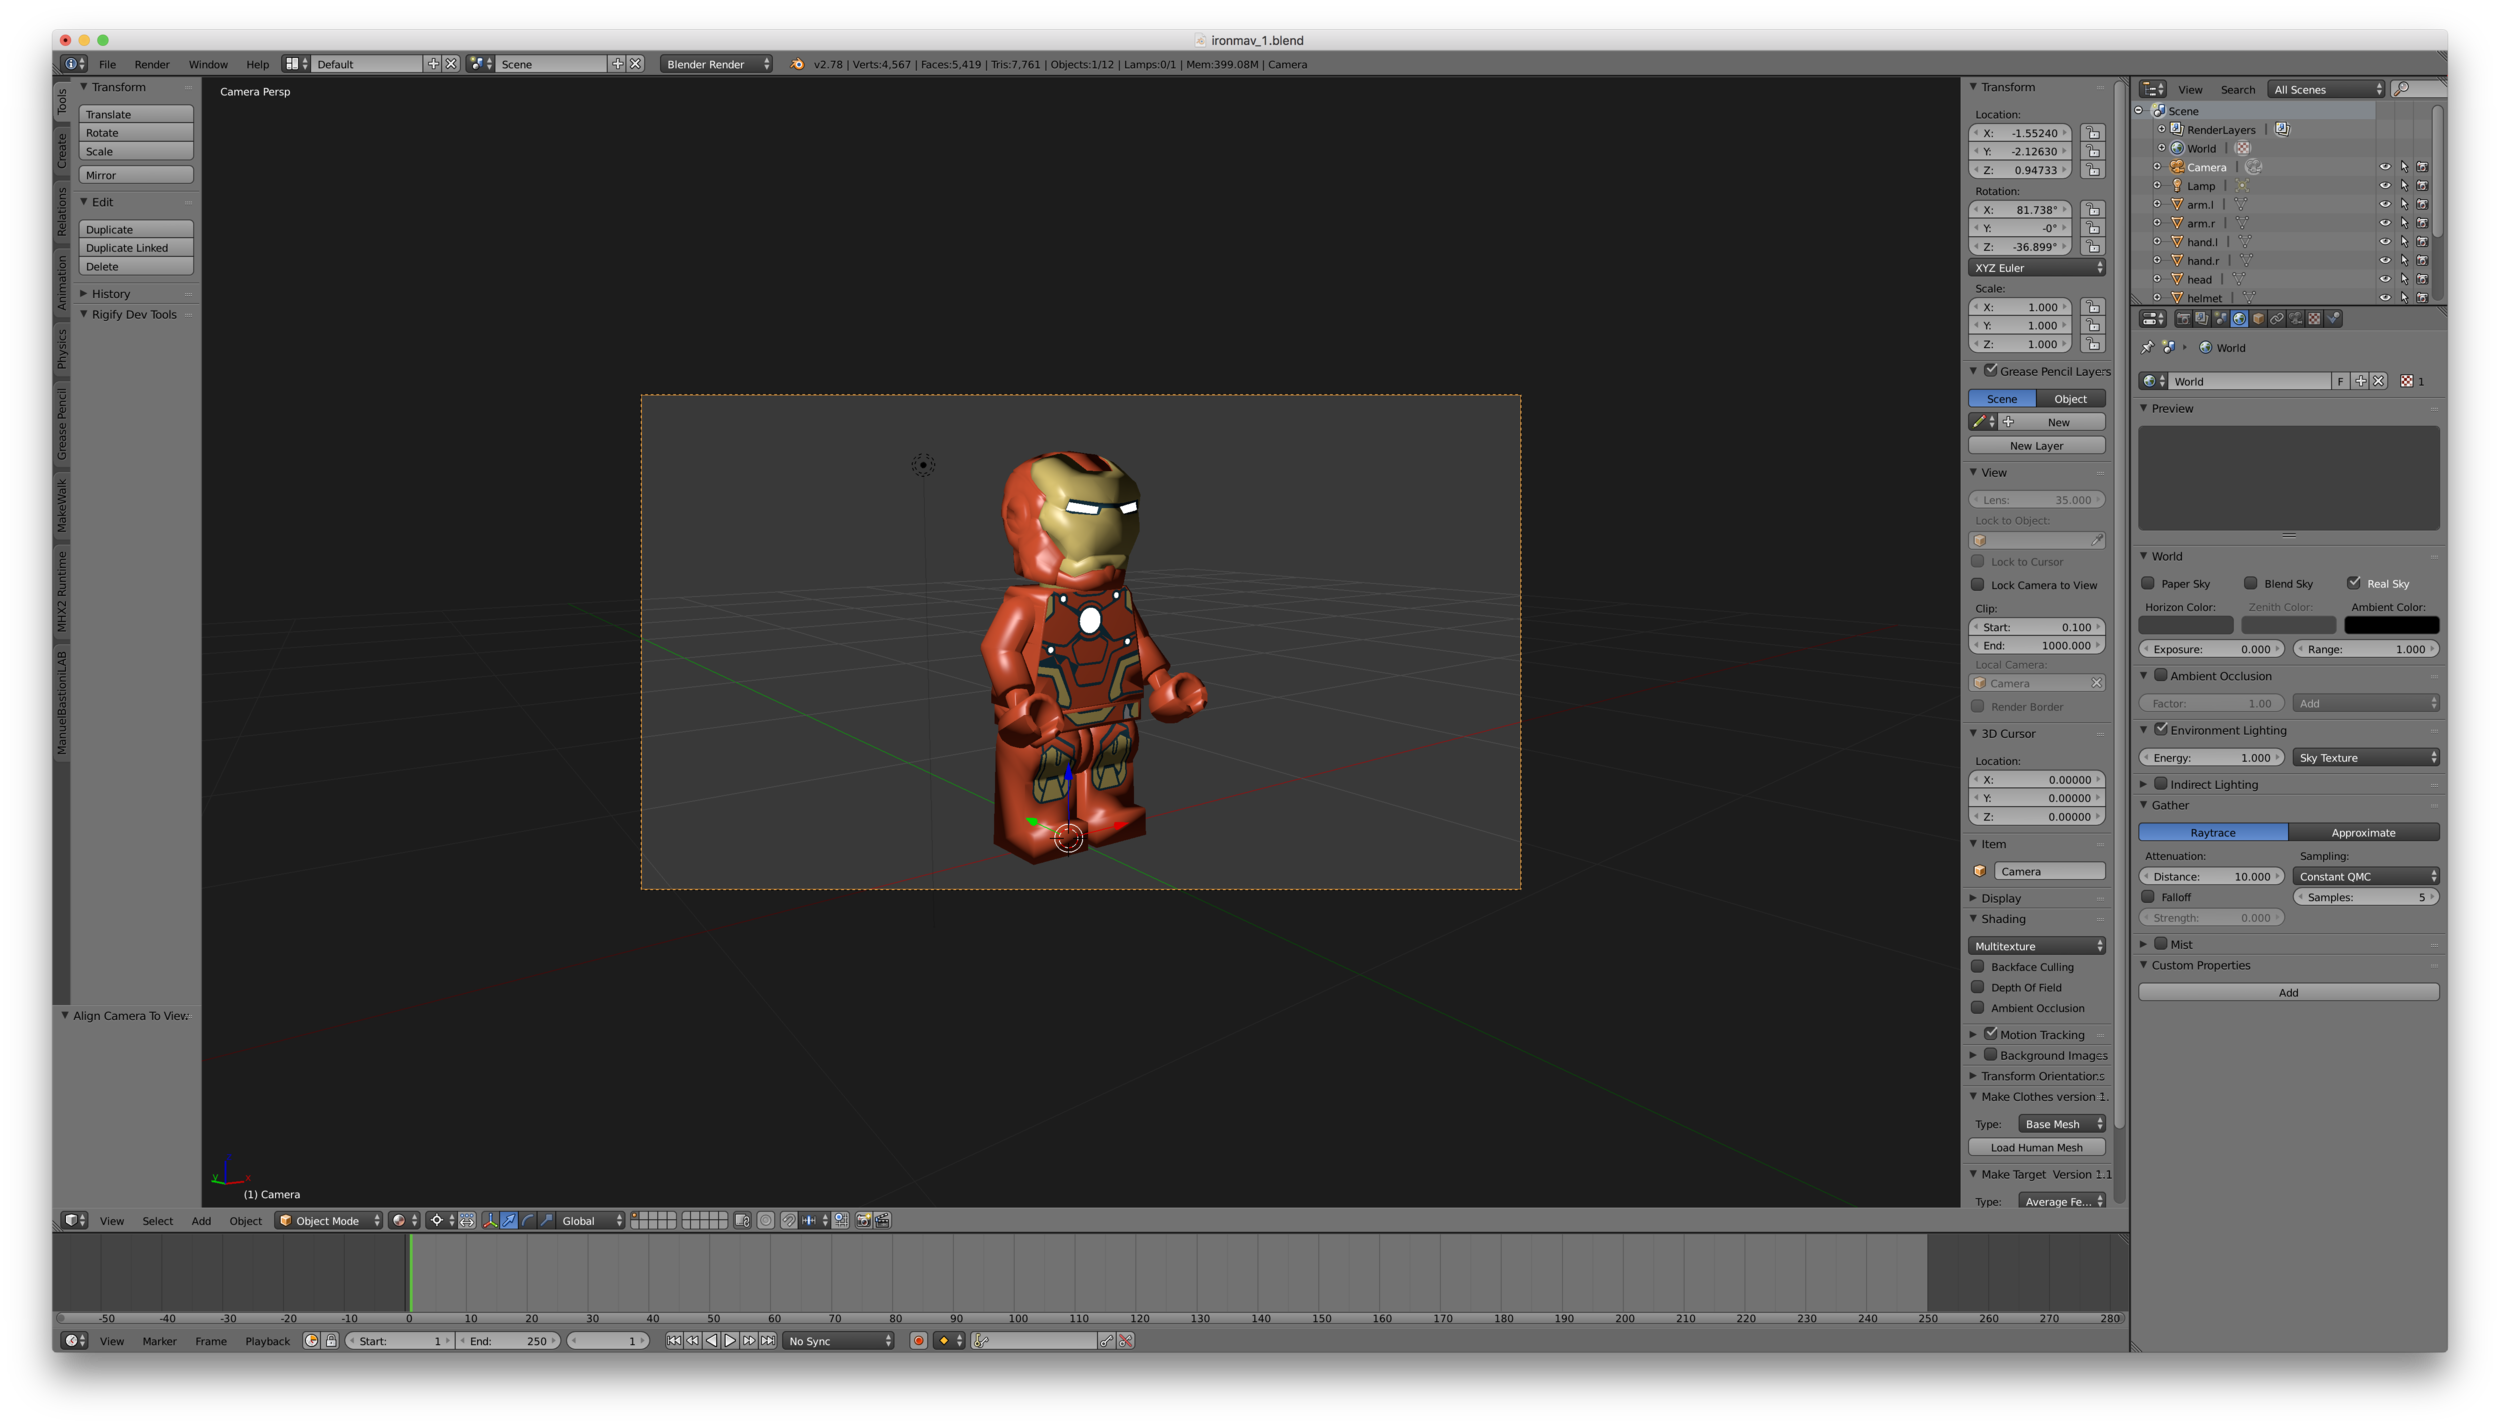
Task: Open the Horizon Color swatch
Action: click(x=2186, y=626)
